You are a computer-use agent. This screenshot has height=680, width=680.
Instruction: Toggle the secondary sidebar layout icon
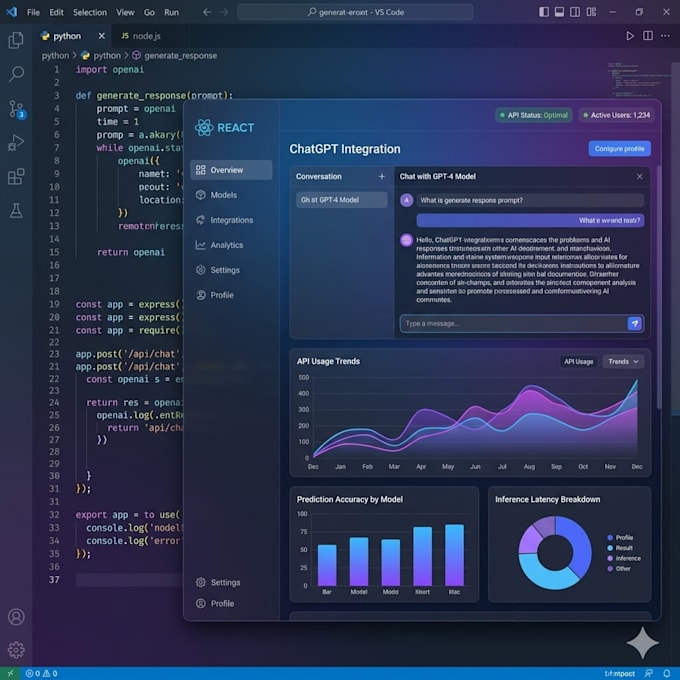pos(575,12)
